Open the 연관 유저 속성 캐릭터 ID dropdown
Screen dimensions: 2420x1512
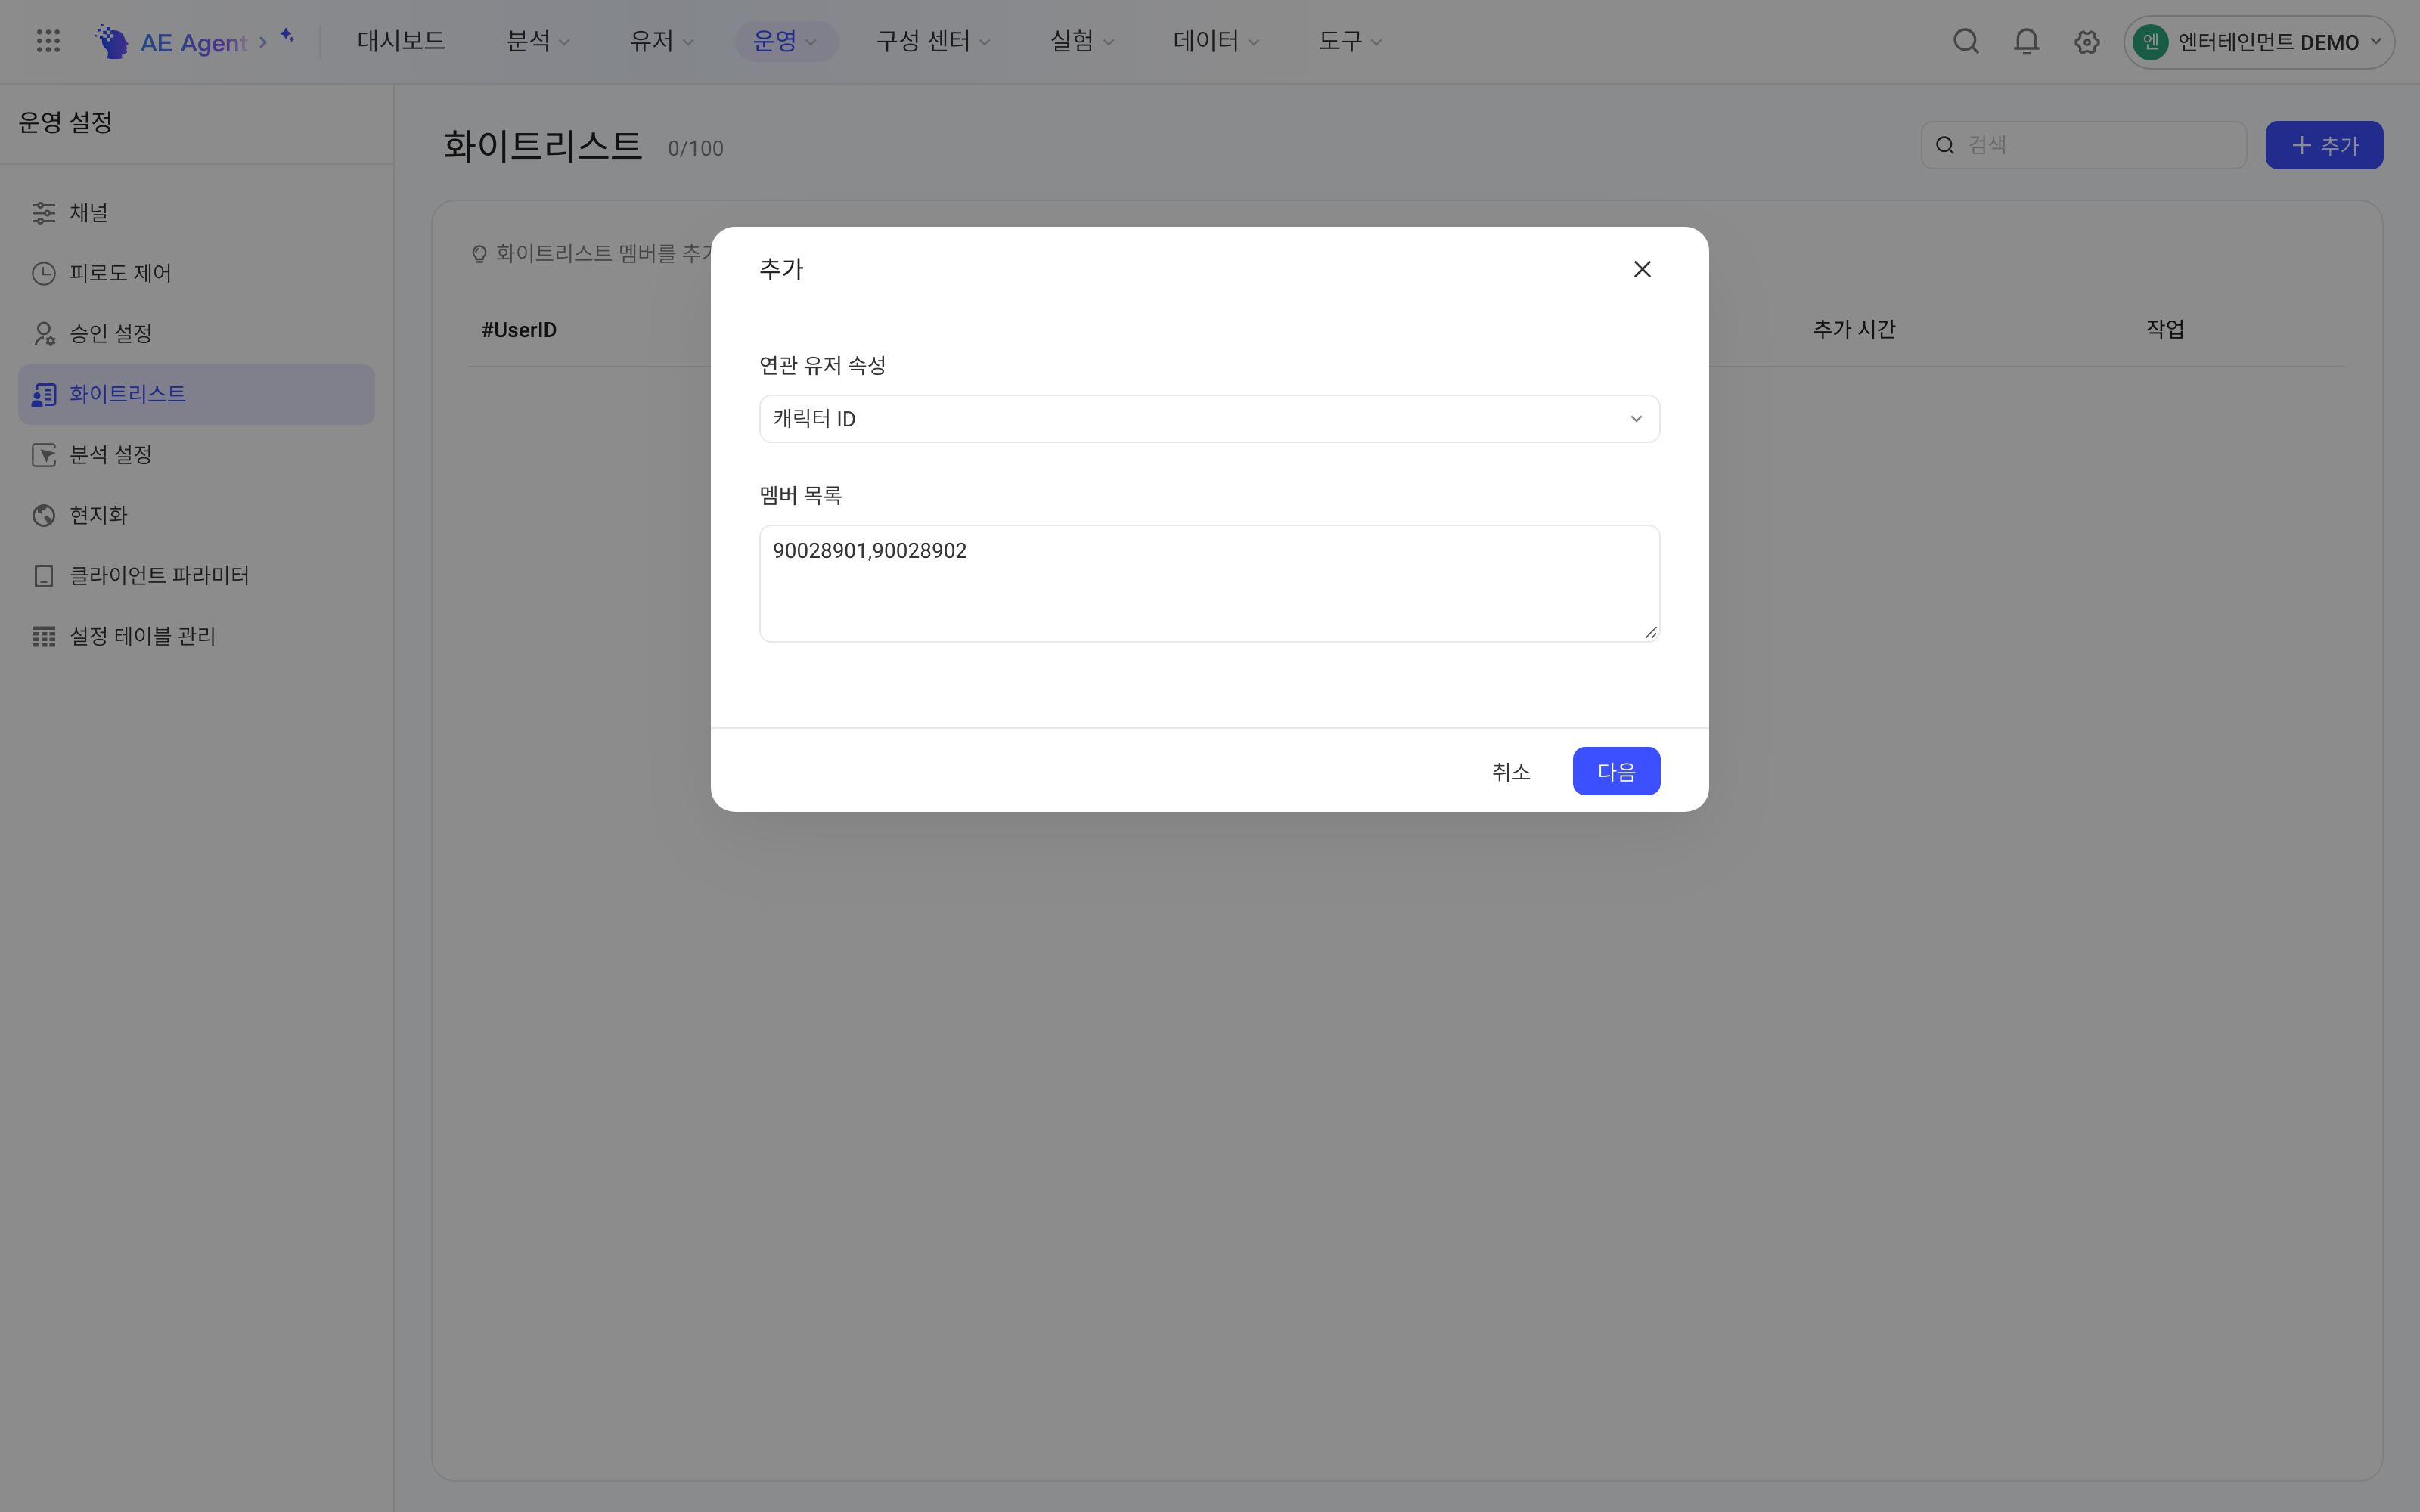click(x=1209, y=418)
